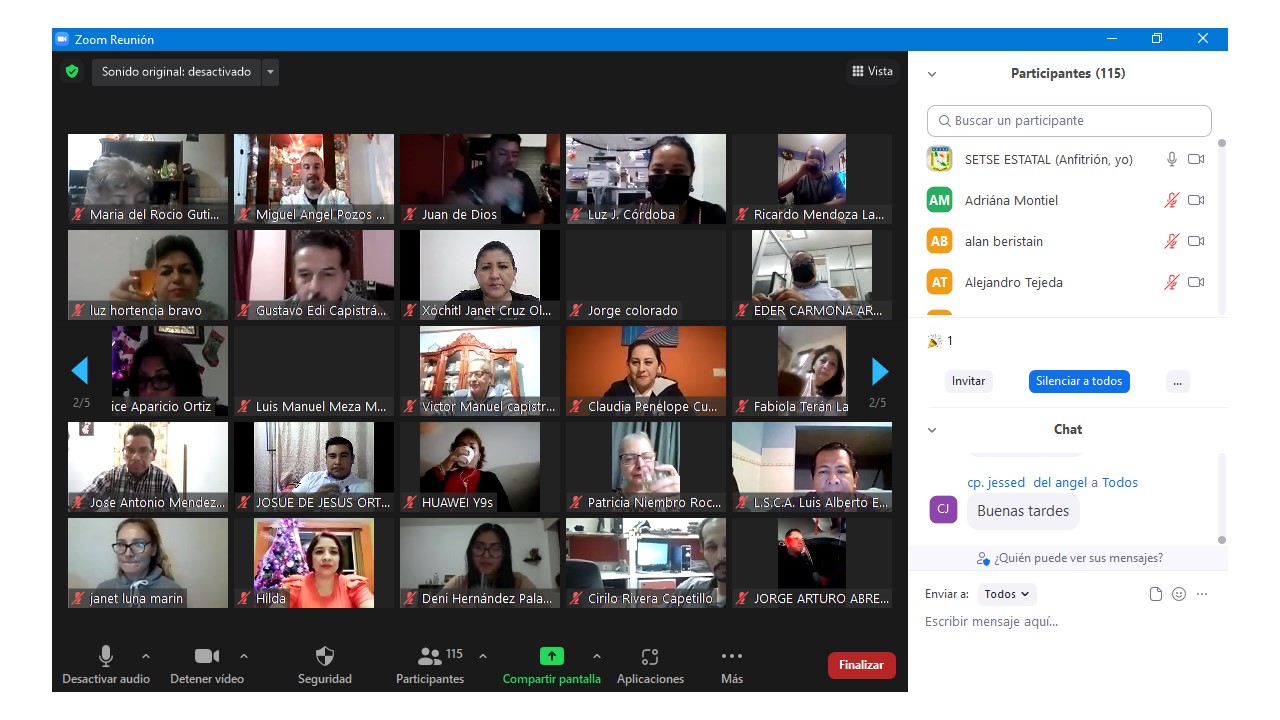Image resolution: width=1280 pixels, height=720 pixels.
Task: Toggle SETSE ESTATAL camera icon
Action: [x=1196, y=159]
